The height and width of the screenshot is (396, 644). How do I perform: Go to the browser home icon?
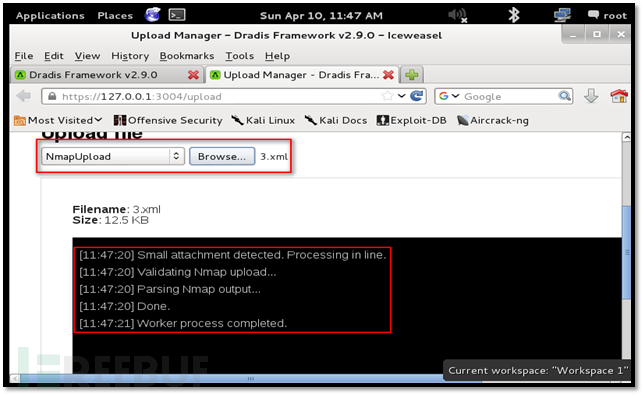(x=619, y=96)
